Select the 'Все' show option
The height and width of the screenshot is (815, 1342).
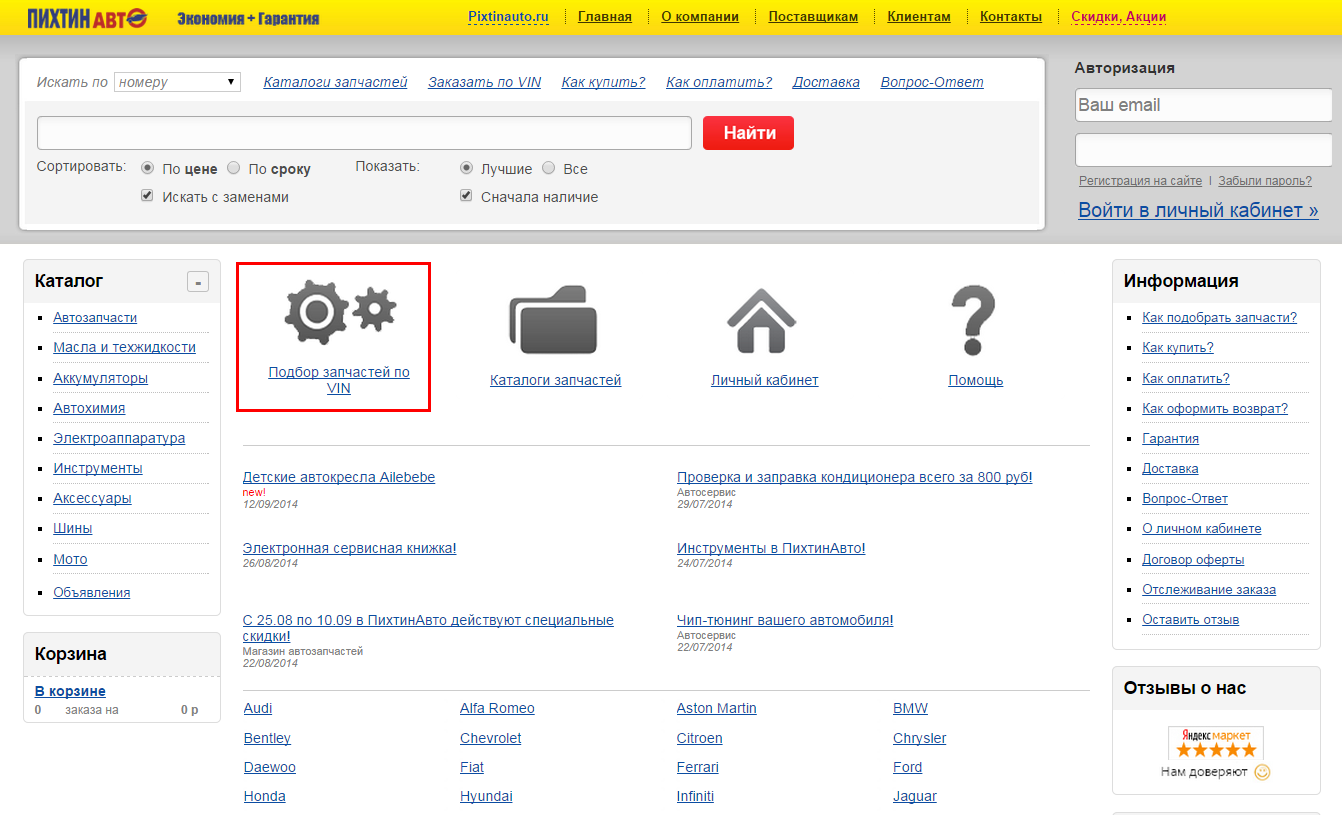click(548, 168)
